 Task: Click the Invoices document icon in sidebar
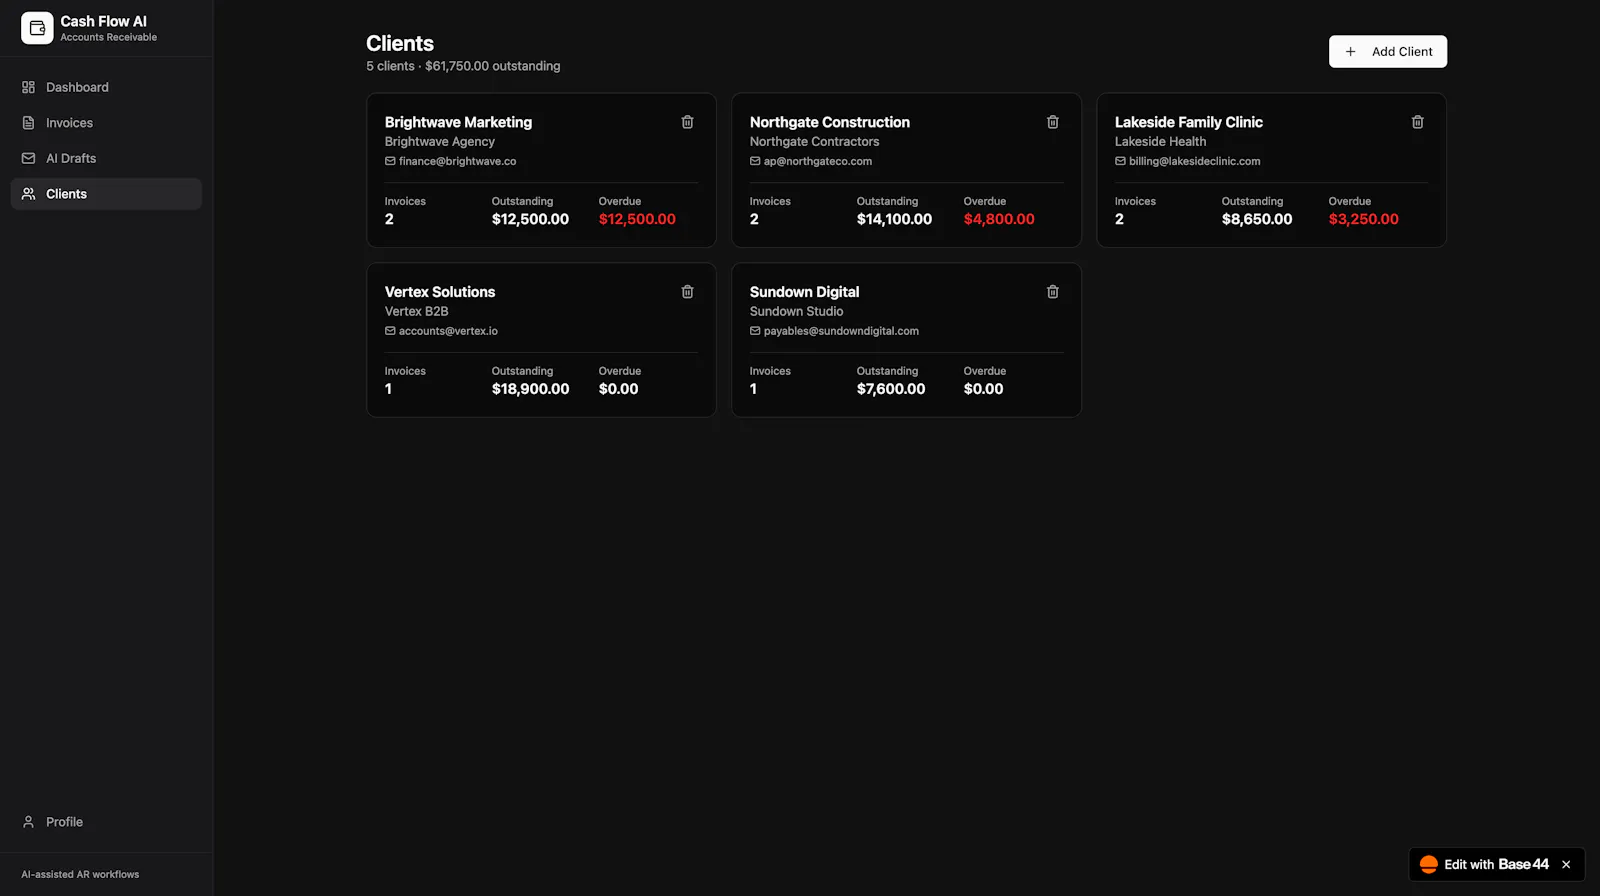click(28, 123)
